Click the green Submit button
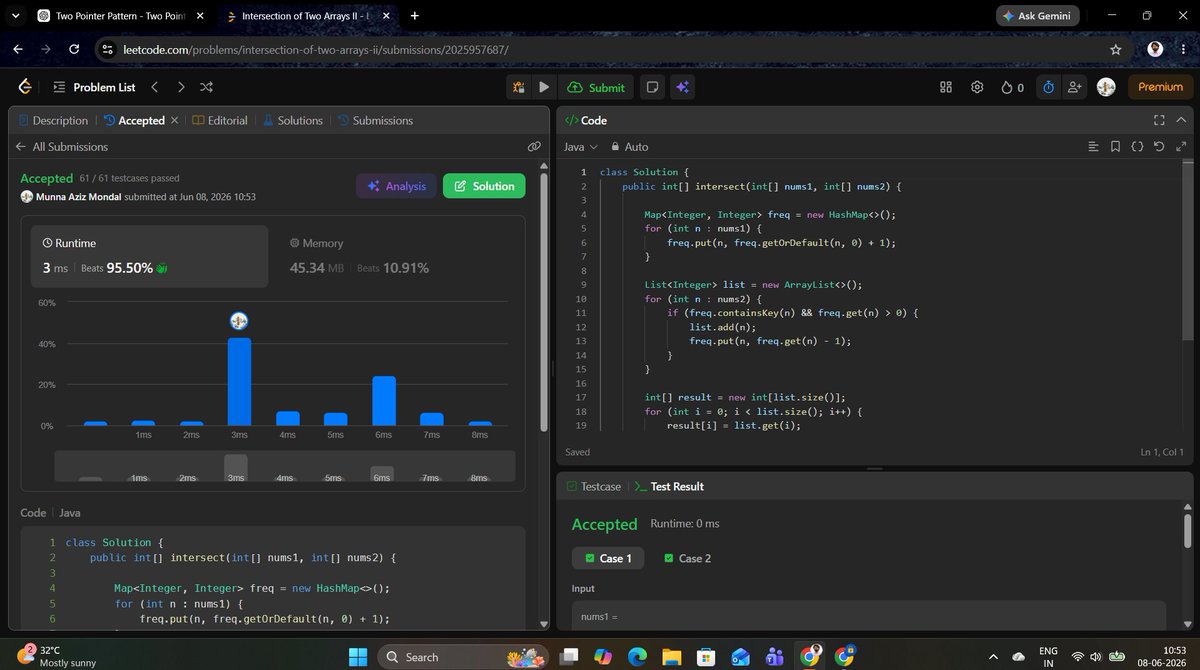This screenshot has height=670, width=1200. pyautogui.click(x=596, y=87)
